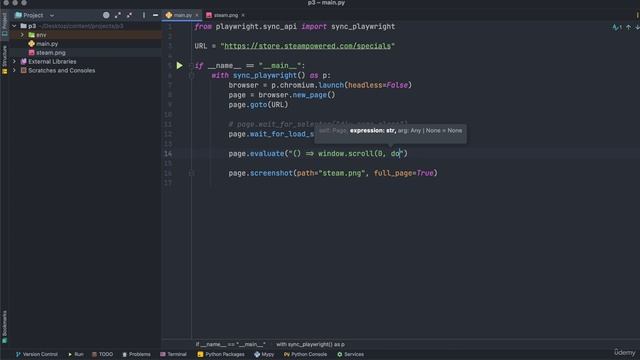Viewport: 640px width, 360px height.
Task: Click the select opened file target icon
Action: point(106,15)
